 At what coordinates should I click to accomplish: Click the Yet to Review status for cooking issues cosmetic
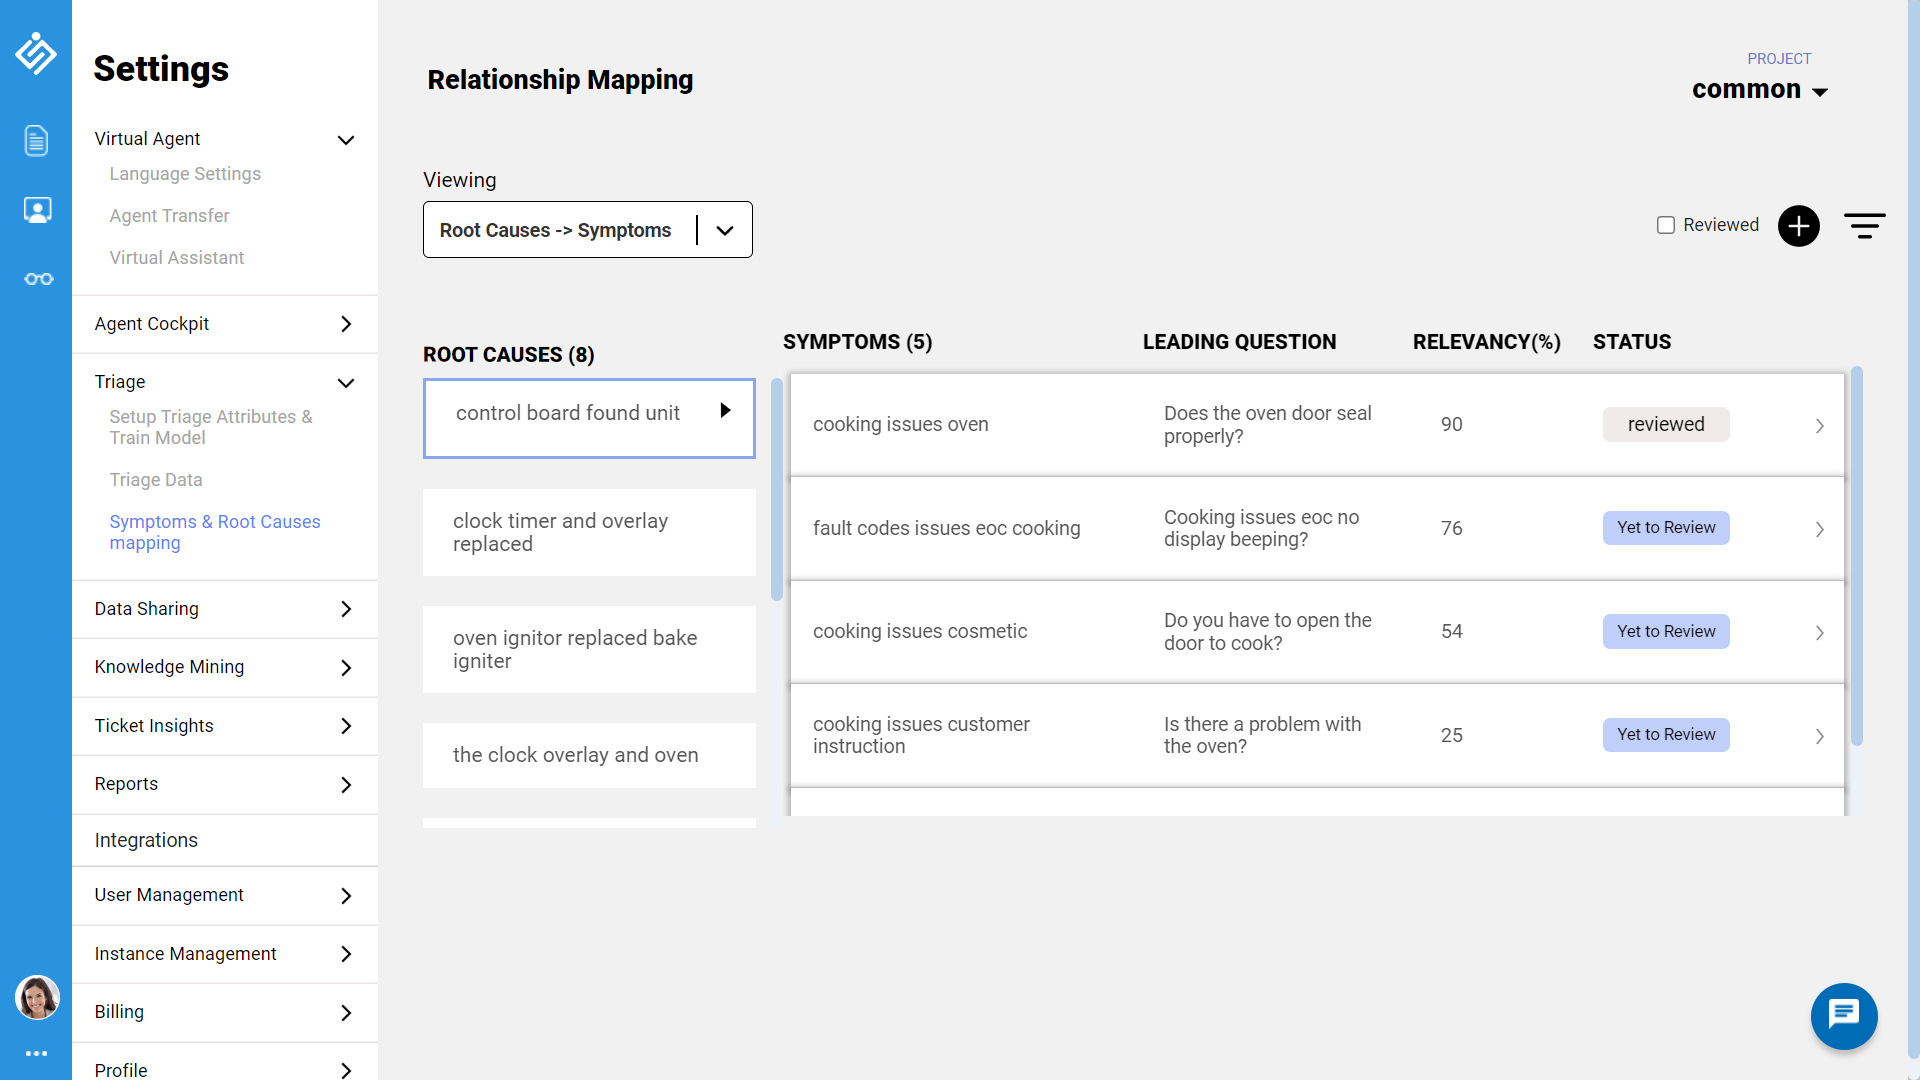(1665, 631)
